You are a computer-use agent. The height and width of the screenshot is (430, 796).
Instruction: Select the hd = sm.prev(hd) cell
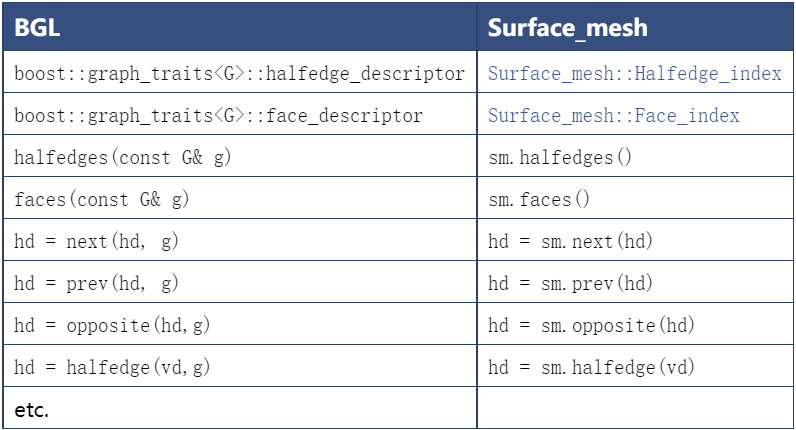(635, 282)
